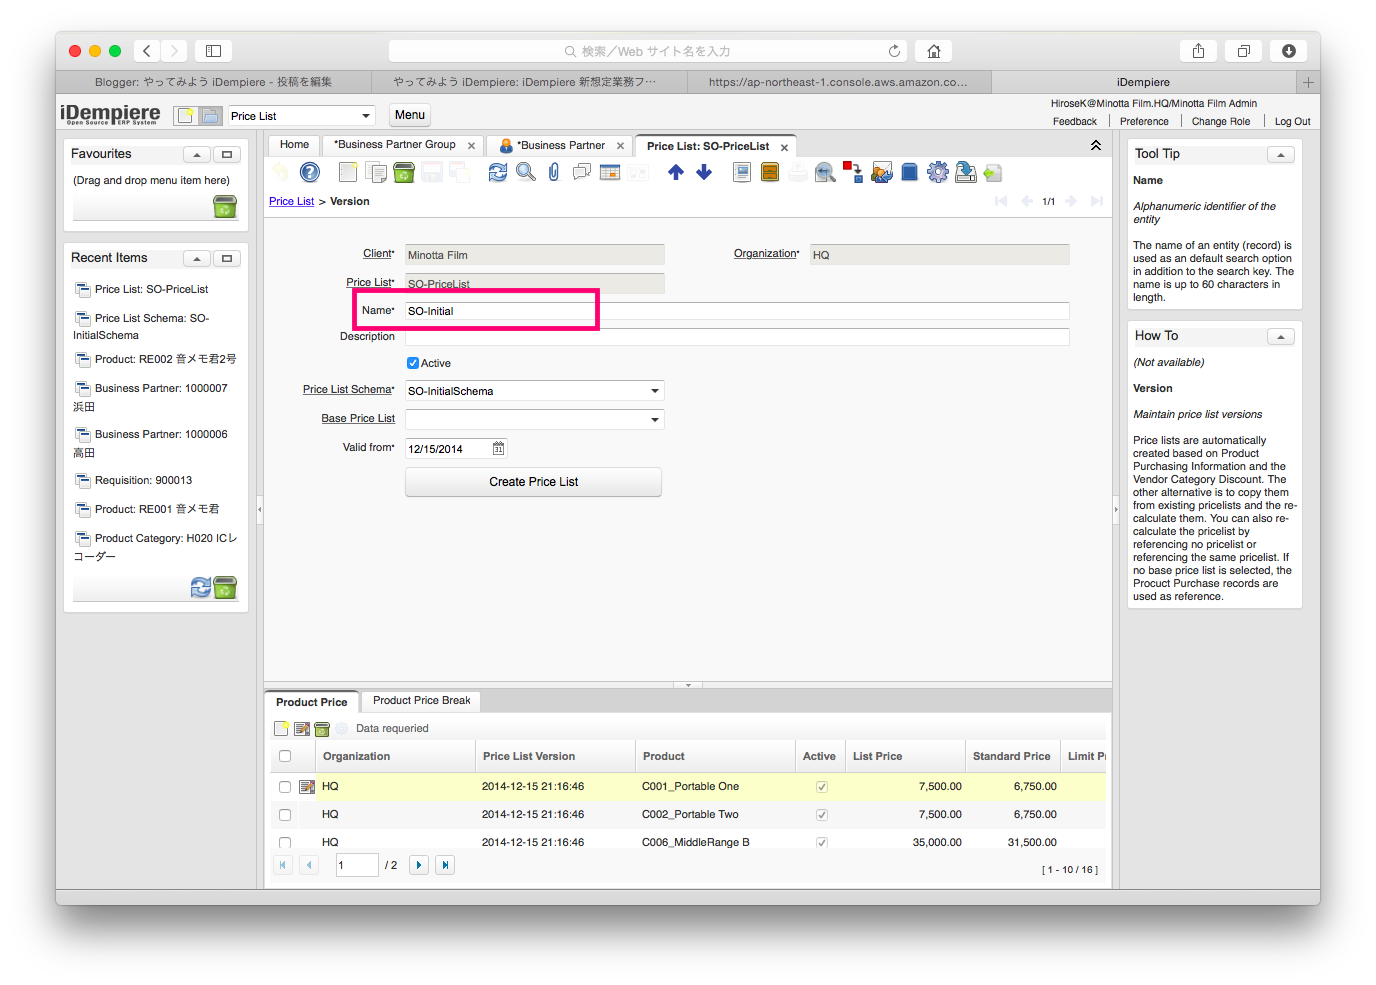Screen dimensions: 1376x985
Task: Collapse the Recent Items panel
Action: click(x=197, y=259)
